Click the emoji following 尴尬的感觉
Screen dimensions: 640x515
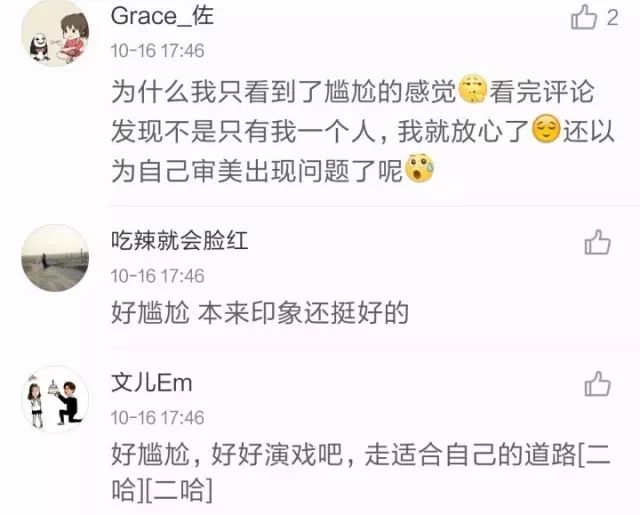pyautogui.click(x=473, y=89)
